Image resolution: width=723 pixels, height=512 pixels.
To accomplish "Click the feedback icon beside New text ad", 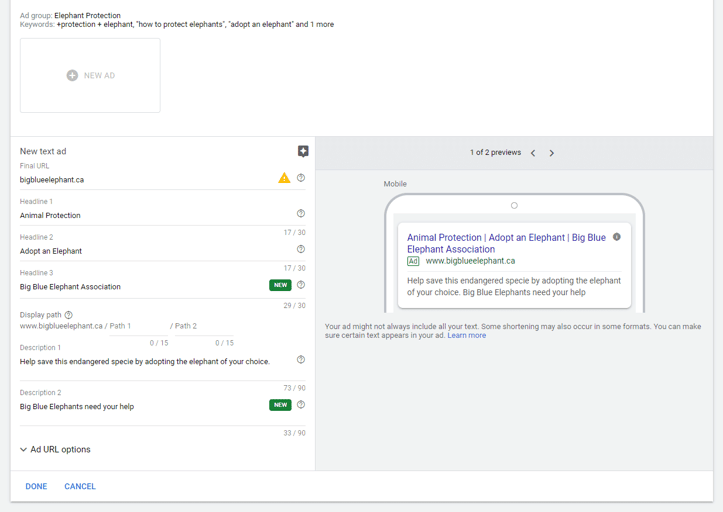I will click(303, 151).
